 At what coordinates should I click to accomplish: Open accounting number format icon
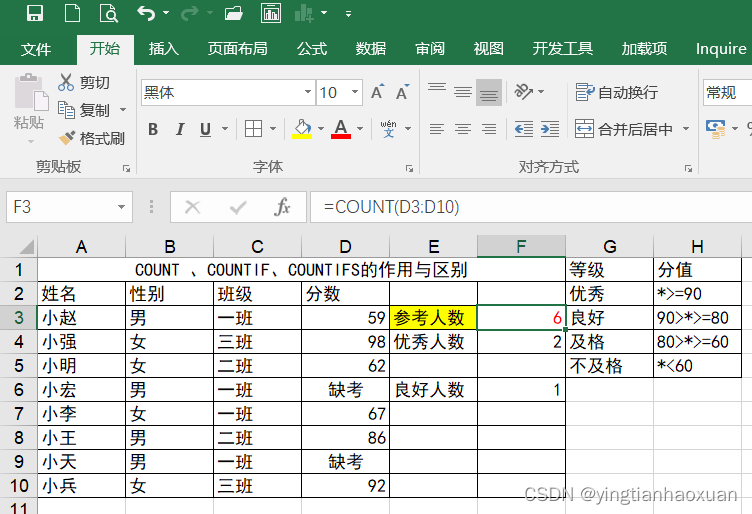[716, 128]
